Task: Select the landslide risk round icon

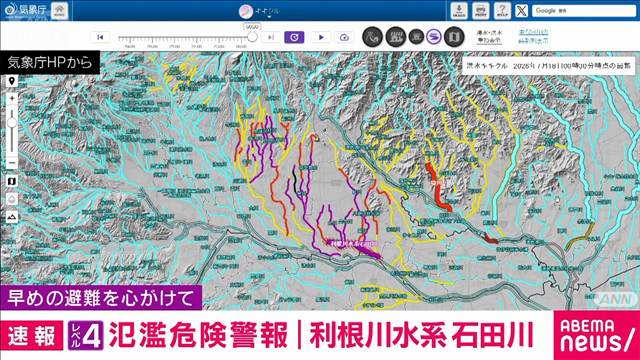Action: click(372, 37)
